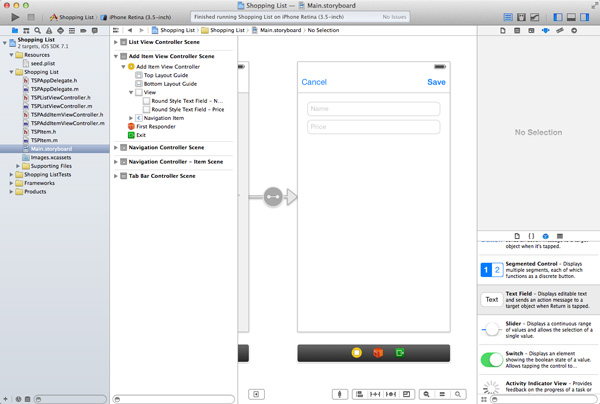Click Main.storyboard in the jump bar
Image resolution: width=600 pixels, height=404 pixels.
tap(277, 30)
